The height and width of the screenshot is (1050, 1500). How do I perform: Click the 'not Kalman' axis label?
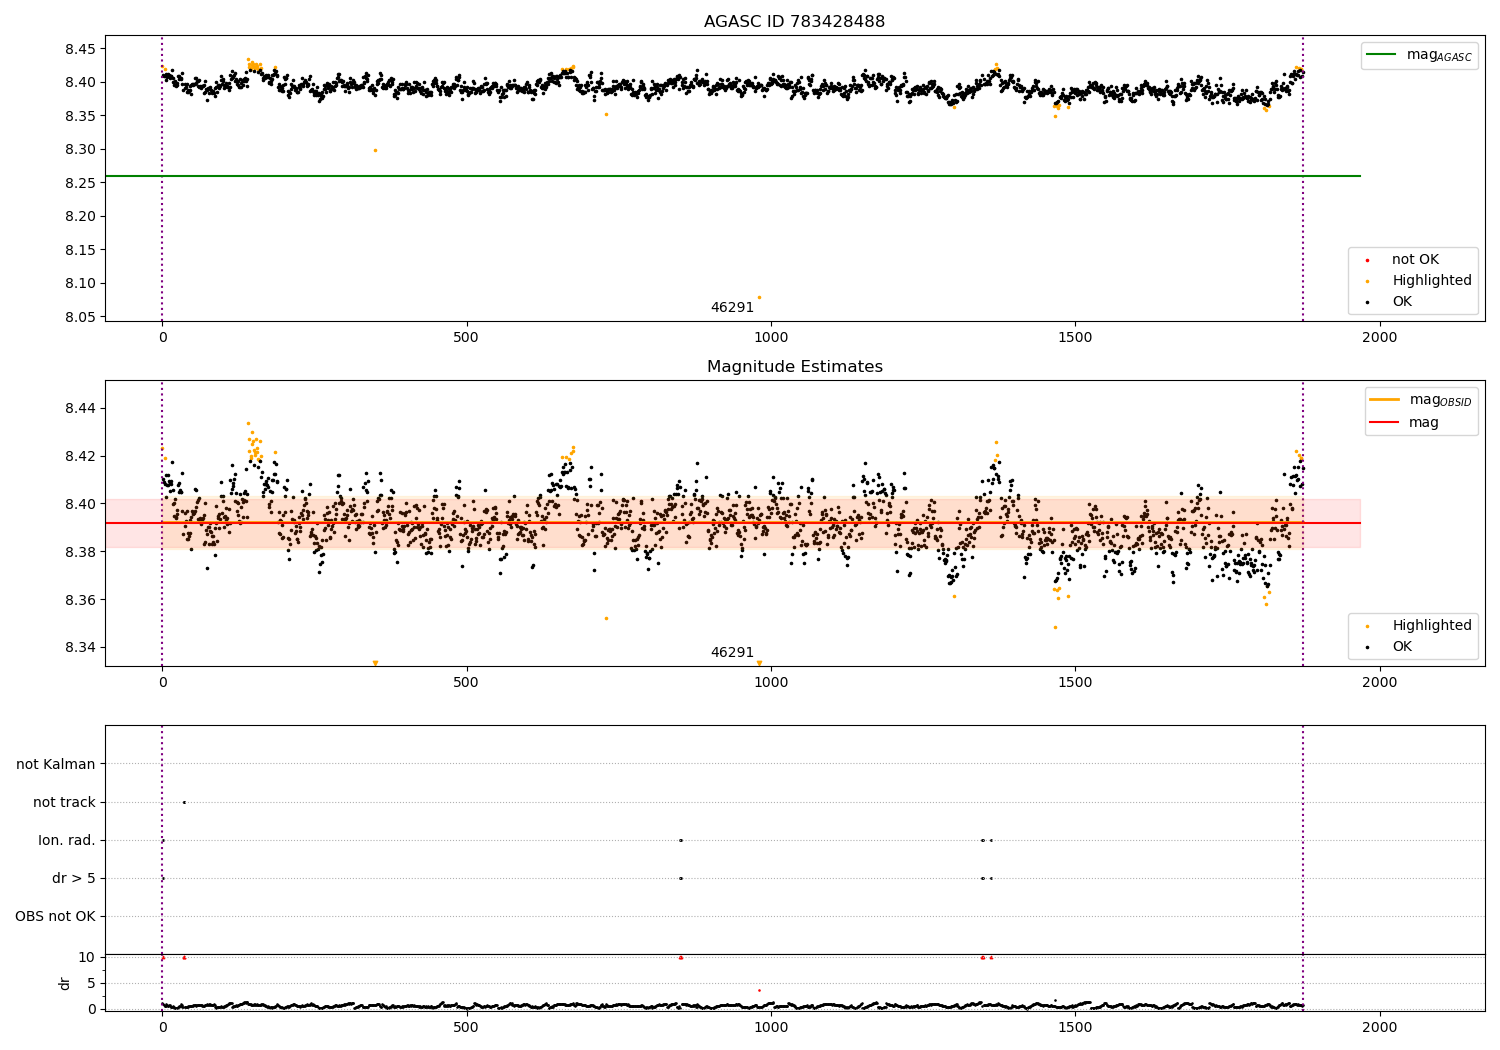coord(56,764)
